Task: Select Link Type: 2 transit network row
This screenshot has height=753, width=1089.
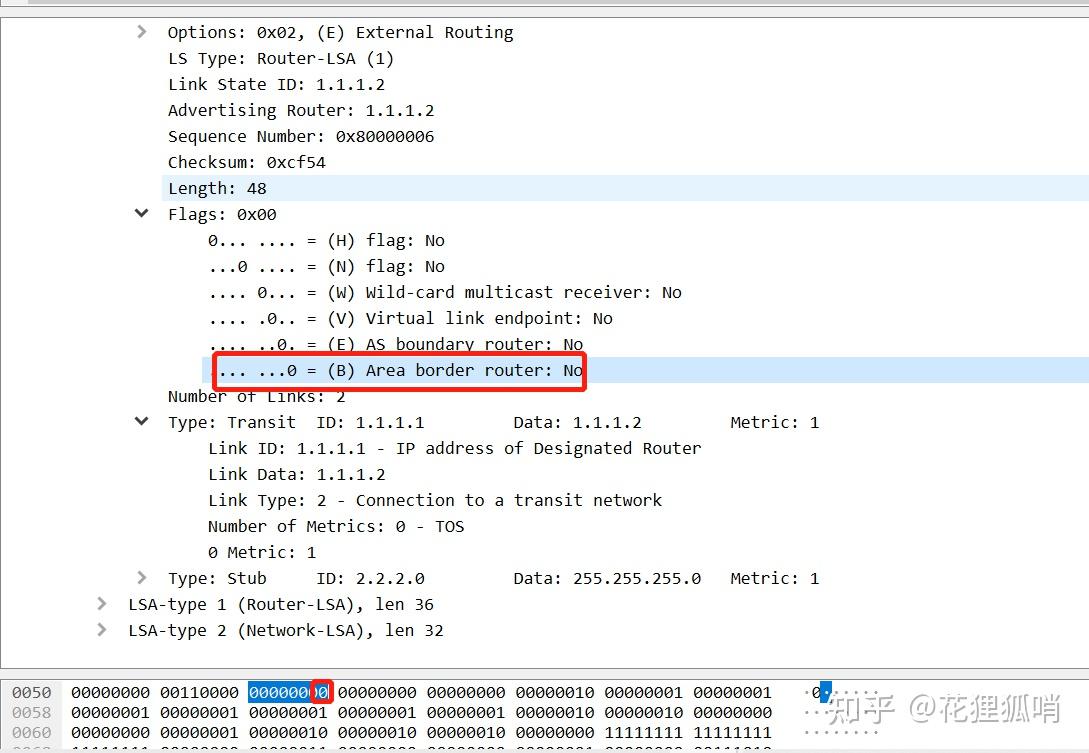Action: tap(435, 501)
